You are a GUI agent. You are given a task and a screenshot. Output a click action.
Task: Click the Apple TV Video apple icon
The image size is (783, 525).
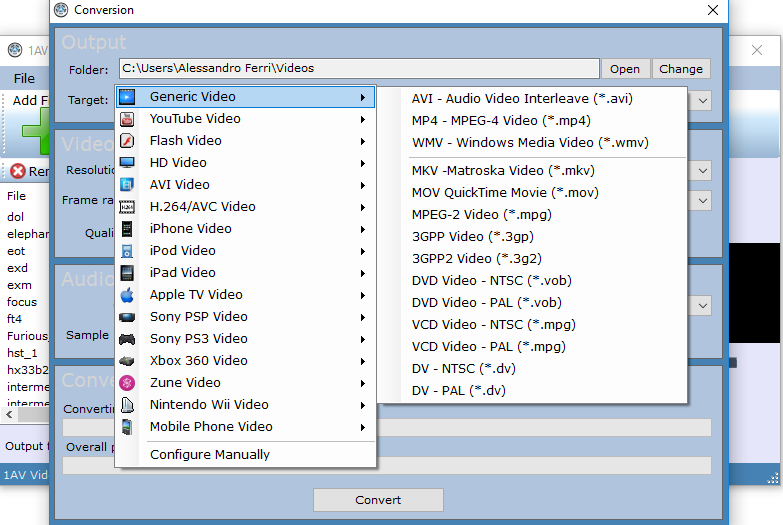[x=127, y=295]
